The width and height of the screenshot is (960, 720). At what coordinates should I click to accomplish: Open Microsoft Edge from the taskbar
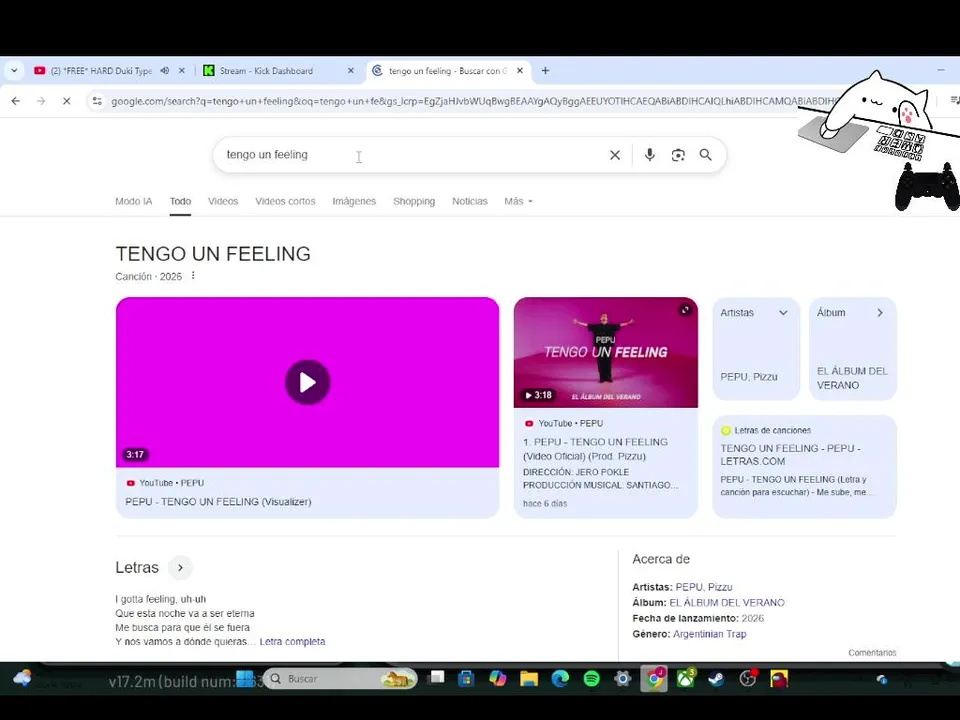(560, 679)
